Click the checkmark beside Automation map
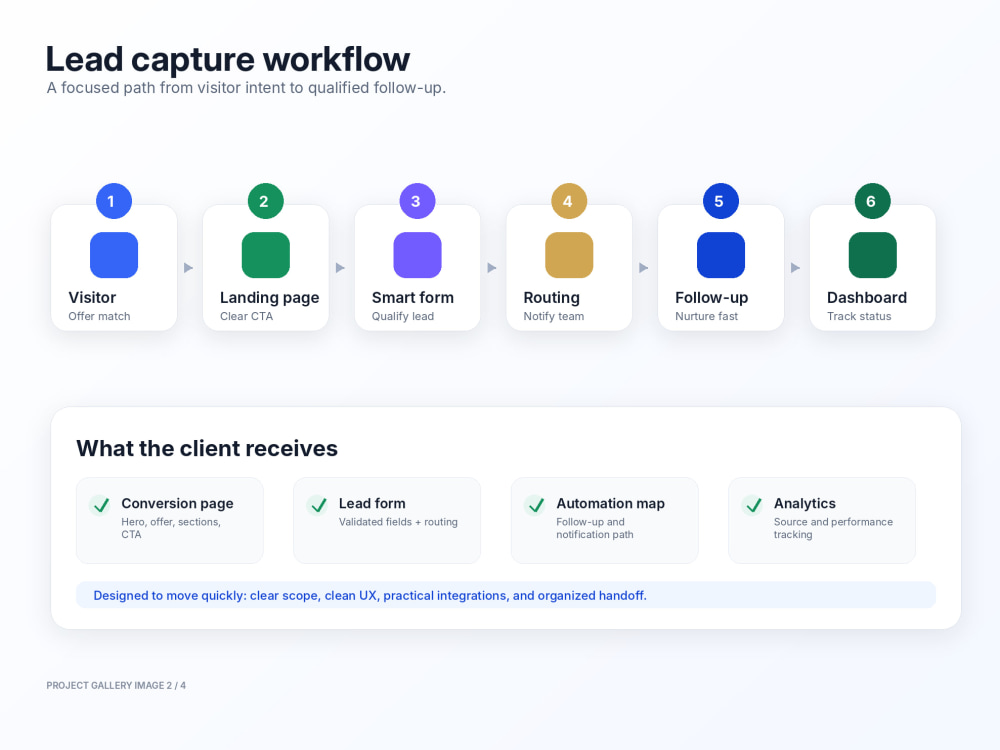Screen dimensions: 1000x750 point(535,505)
